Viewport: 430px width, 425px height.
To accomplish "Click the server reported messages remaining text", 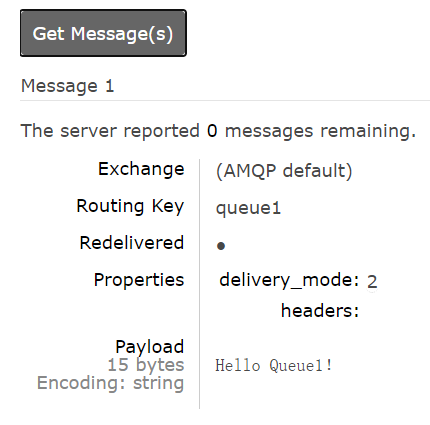I will click(x=218, y=131).
